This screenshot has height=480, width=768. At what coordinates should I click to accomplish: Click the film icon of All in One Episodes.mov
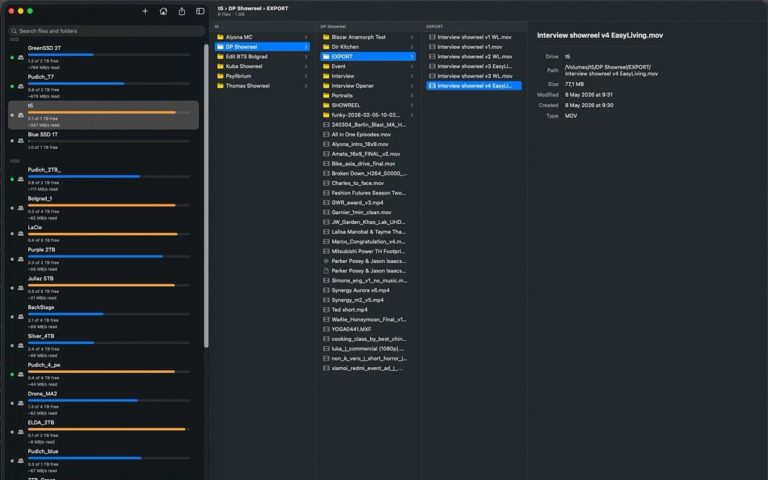point(326,134)
